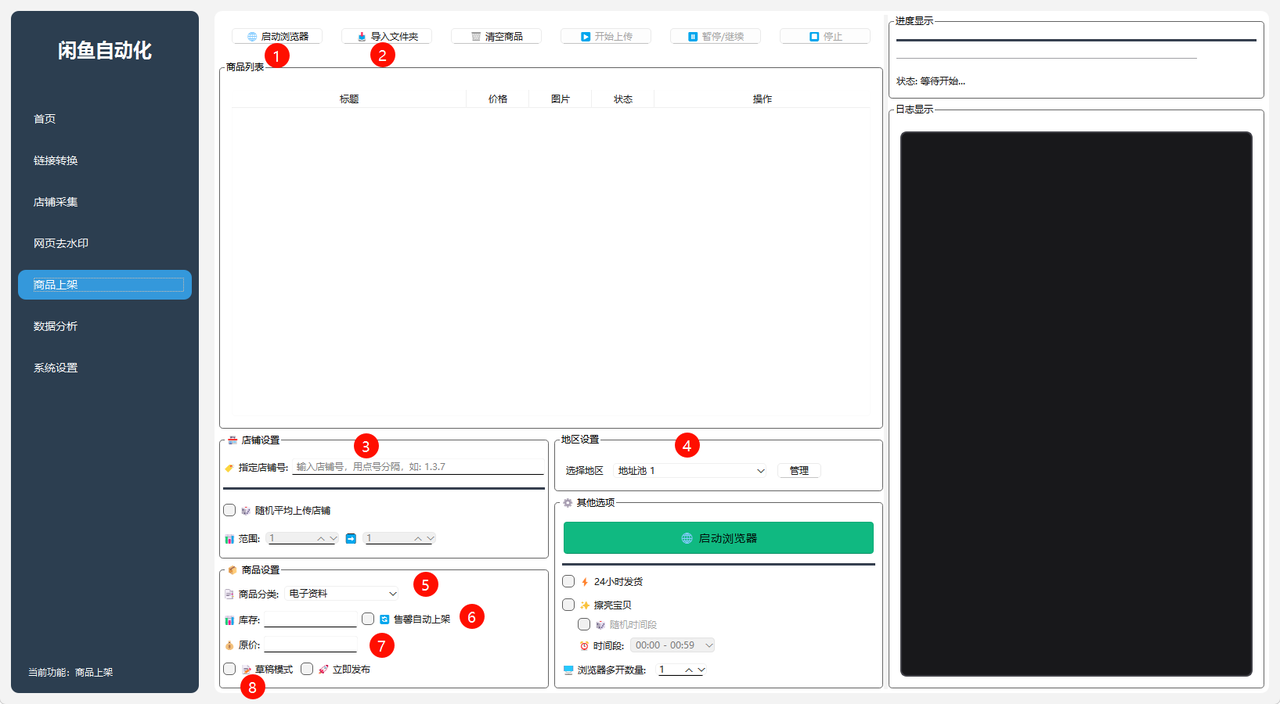Click the 图片 column header
Screen dimensions: 1280x704
coord(560,99)
